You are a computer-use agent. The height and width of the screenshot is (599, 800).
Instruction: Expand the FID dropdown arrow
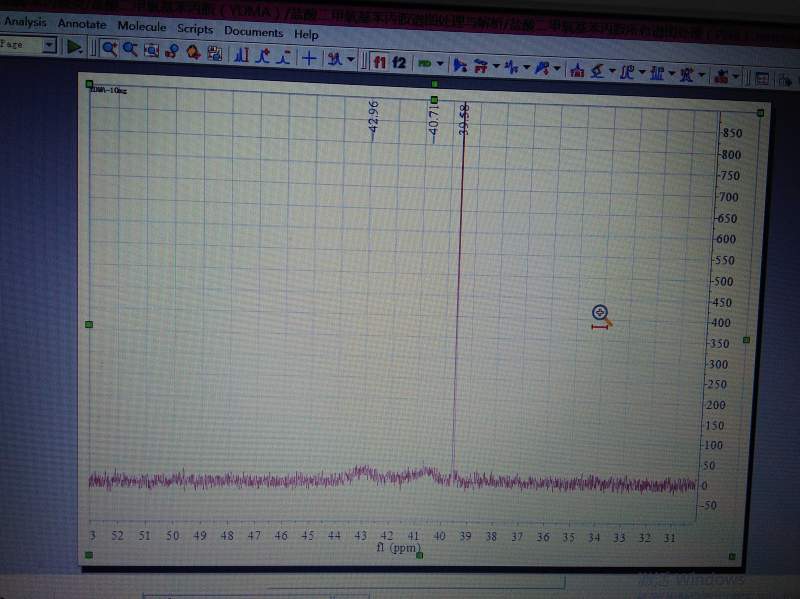(x=440, y=64)
